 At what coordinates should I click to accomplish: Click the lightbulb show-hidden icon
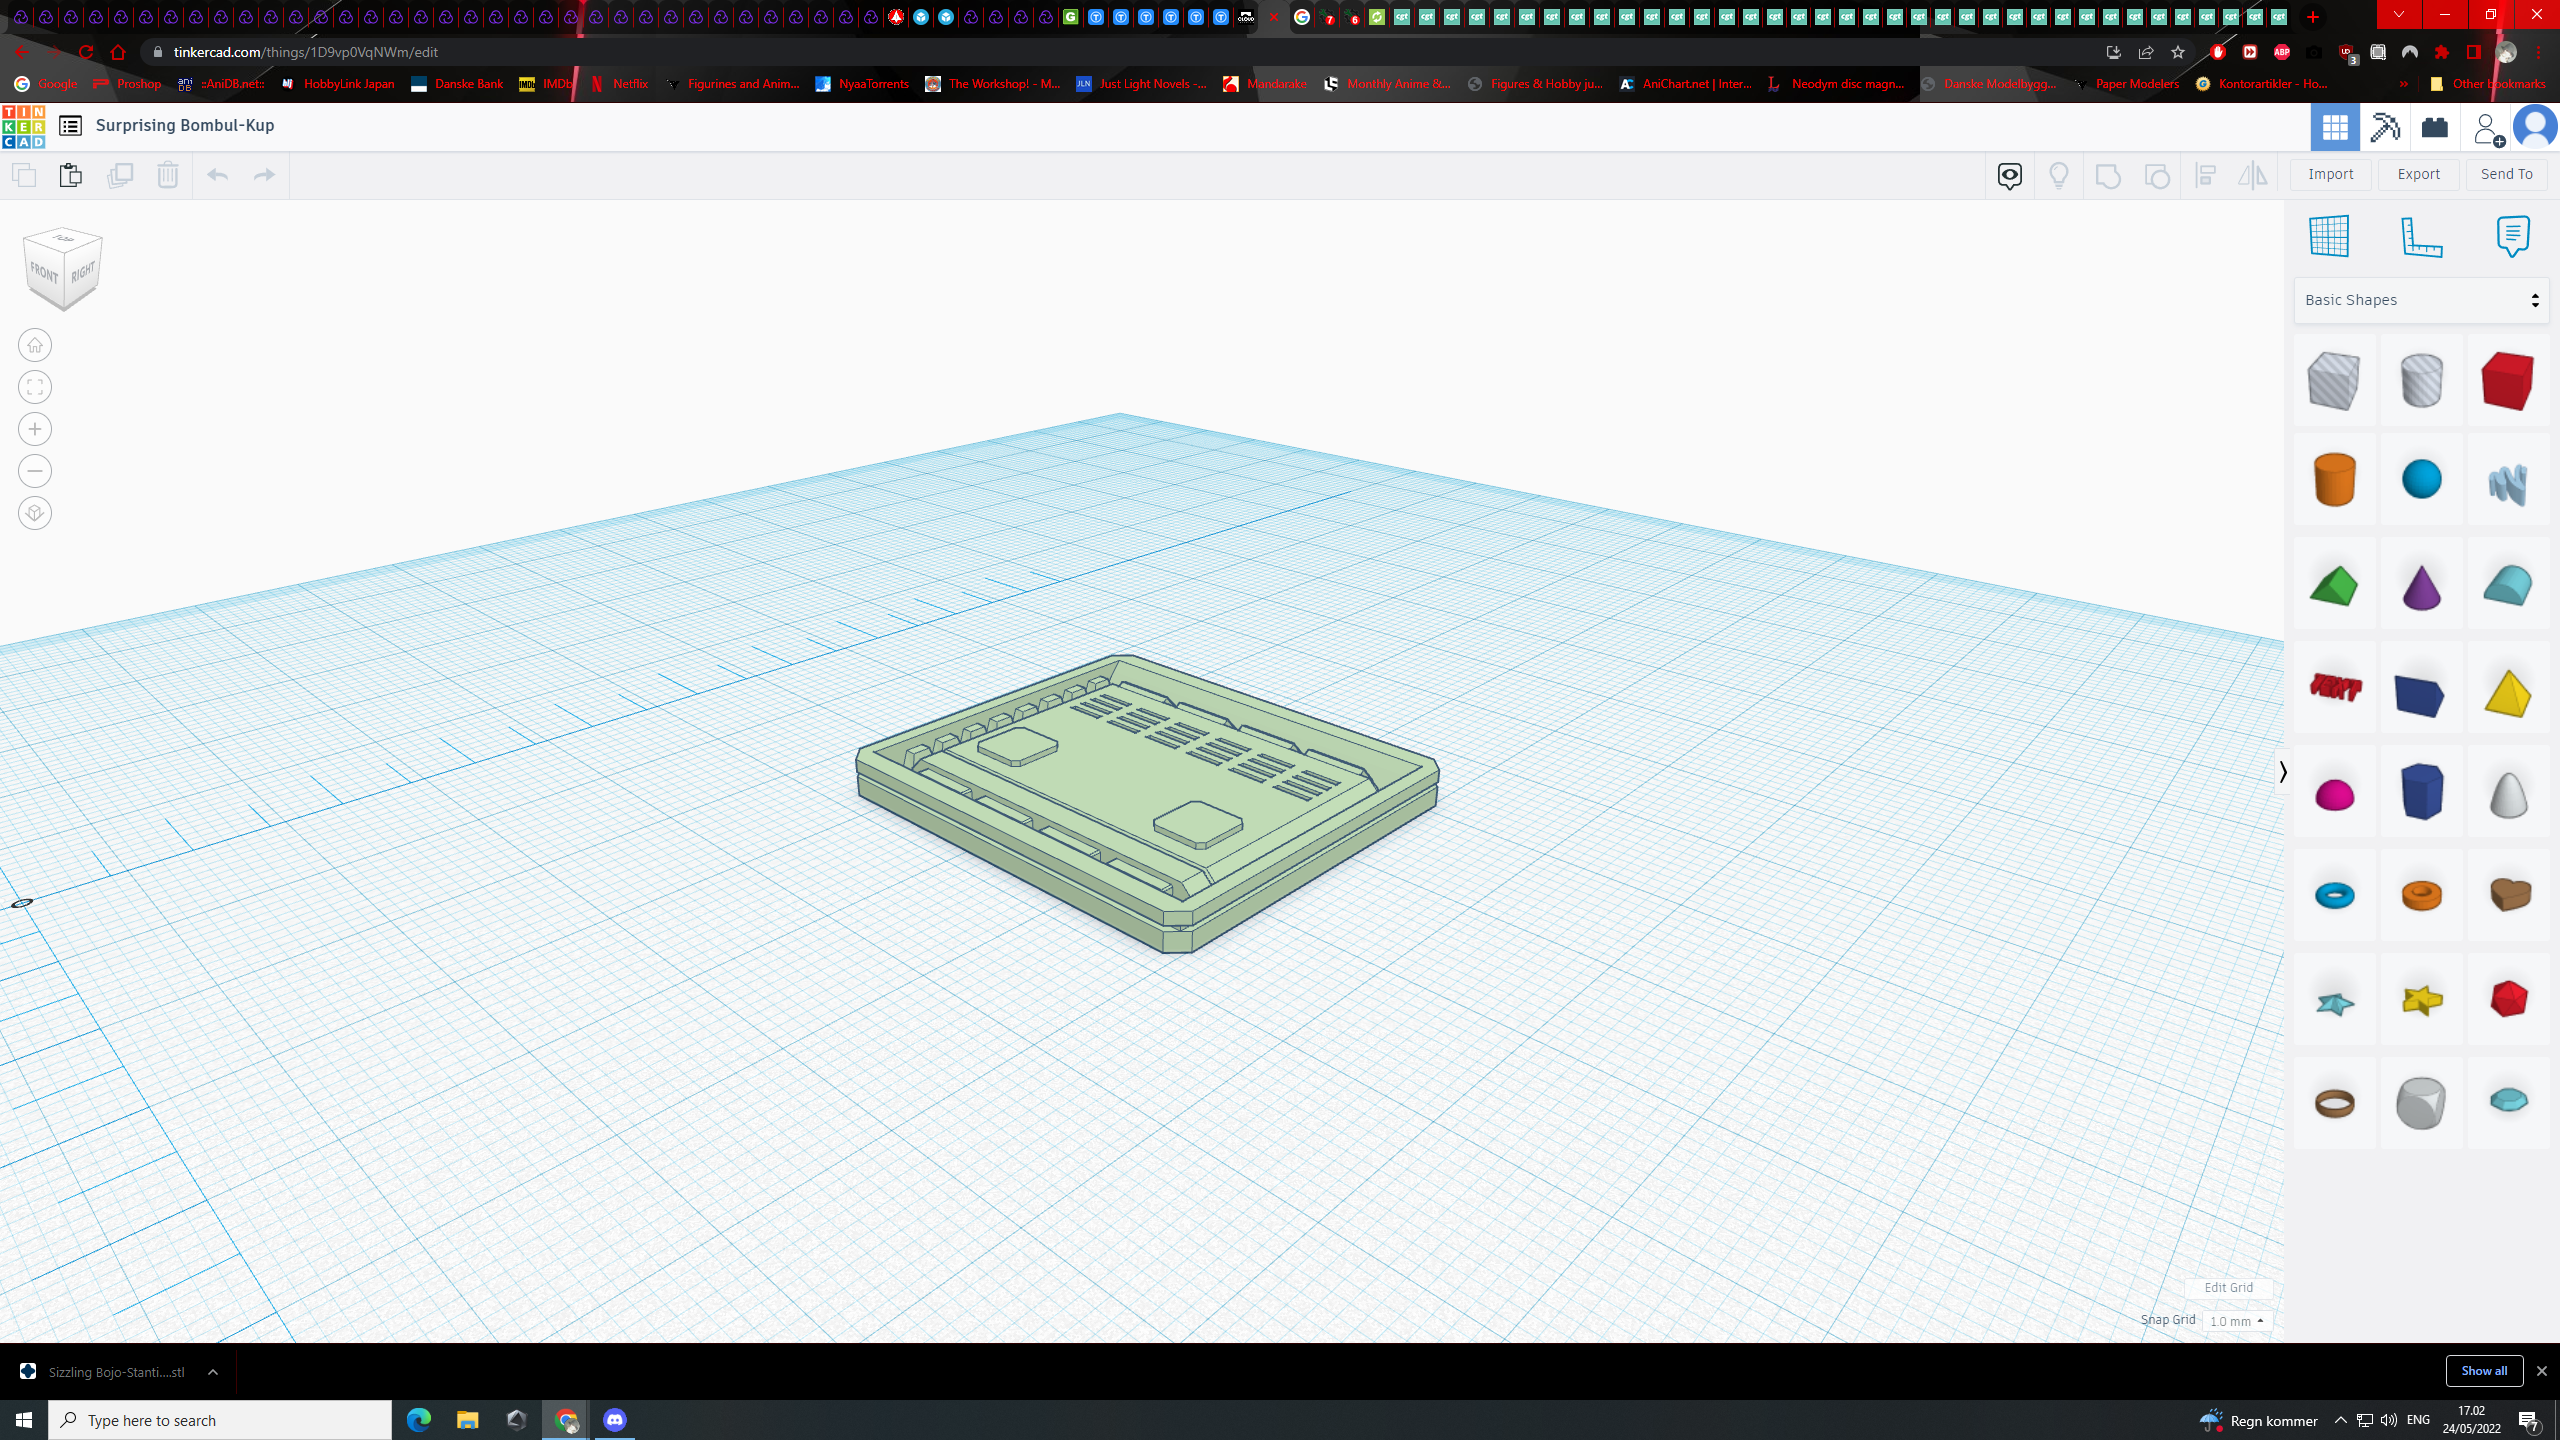(2058, 176)
